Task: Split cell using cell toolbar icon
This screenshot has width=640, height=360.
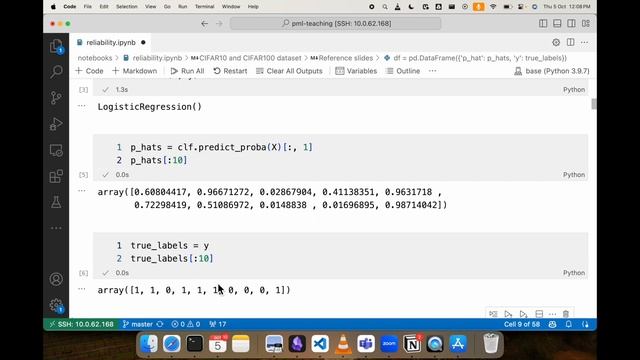Action: pyautogui.click(x=539, y=314)
